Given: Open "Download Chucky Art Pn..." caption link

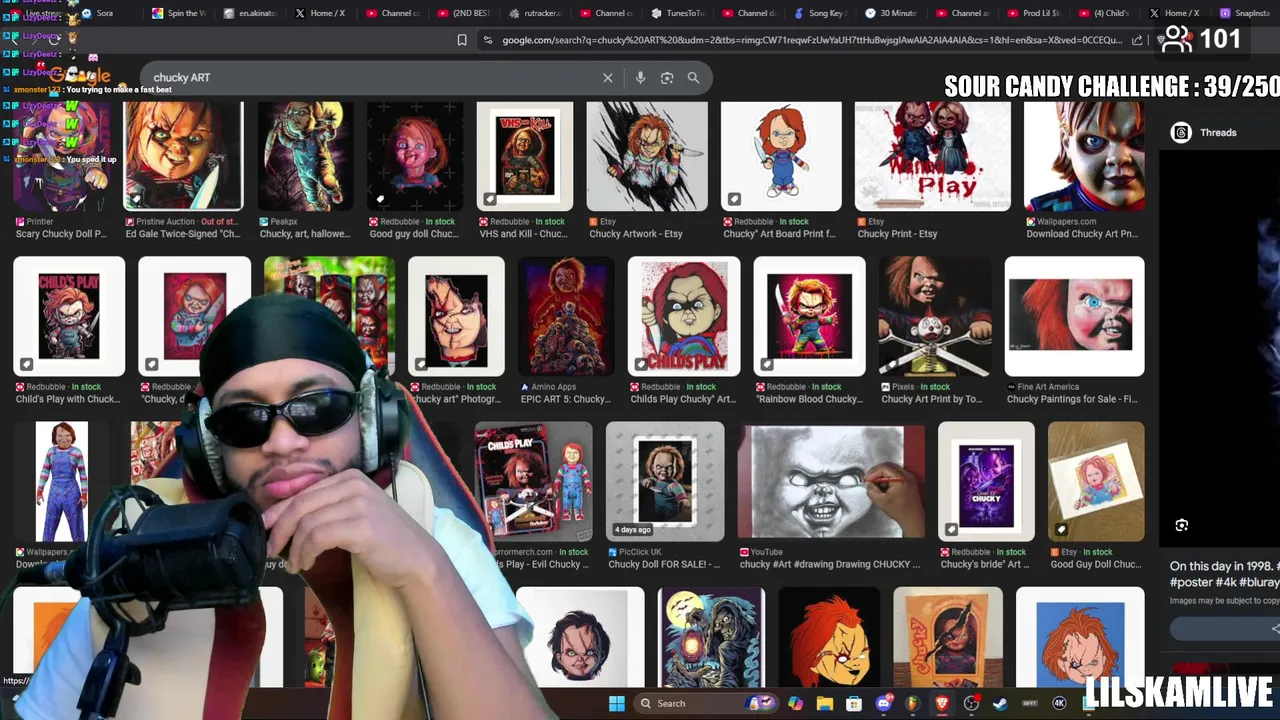Looking at the screenshot, I should 1082,234.
